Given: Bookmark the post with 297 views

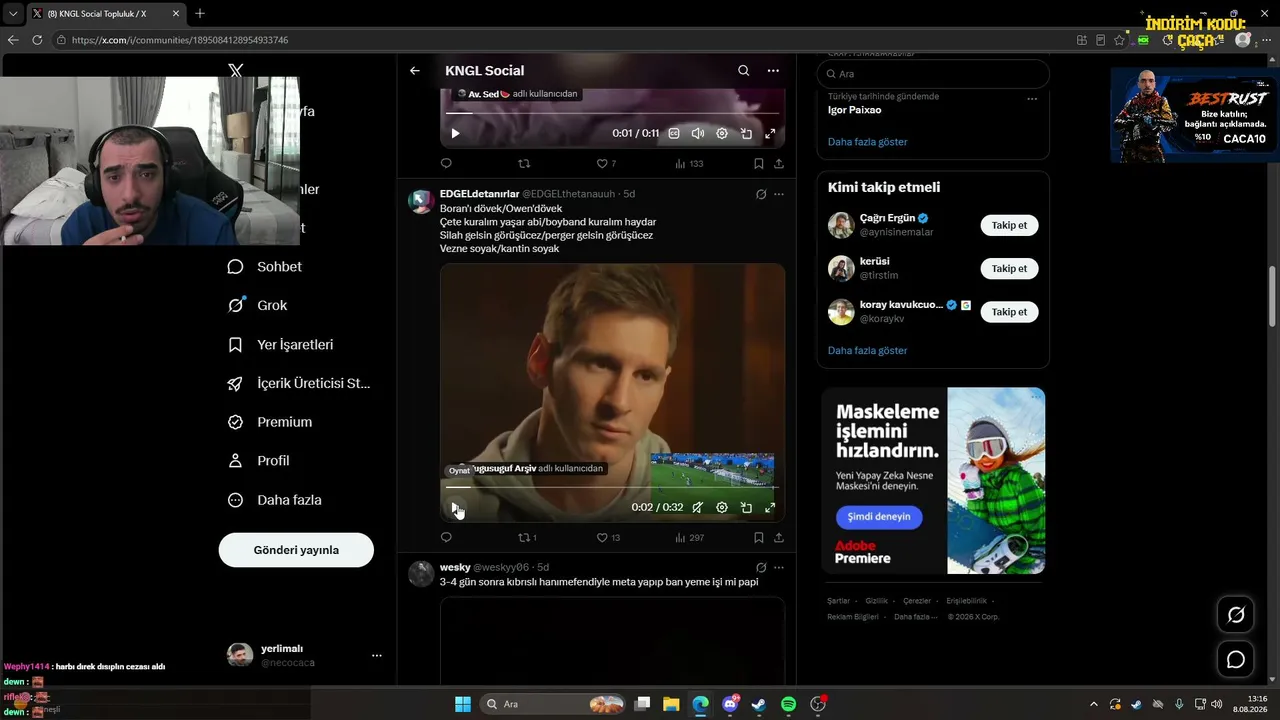Looking at the screenshot, I should click(x=759, y=537).
